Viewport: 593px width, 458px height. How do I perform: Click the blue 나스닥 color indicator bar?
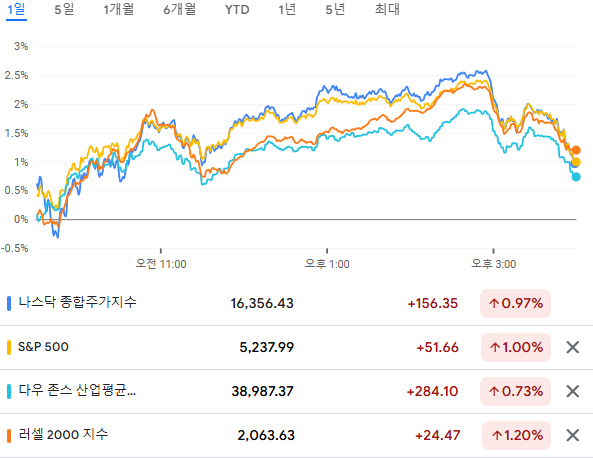pyautogui.click(x=9, y=303)
